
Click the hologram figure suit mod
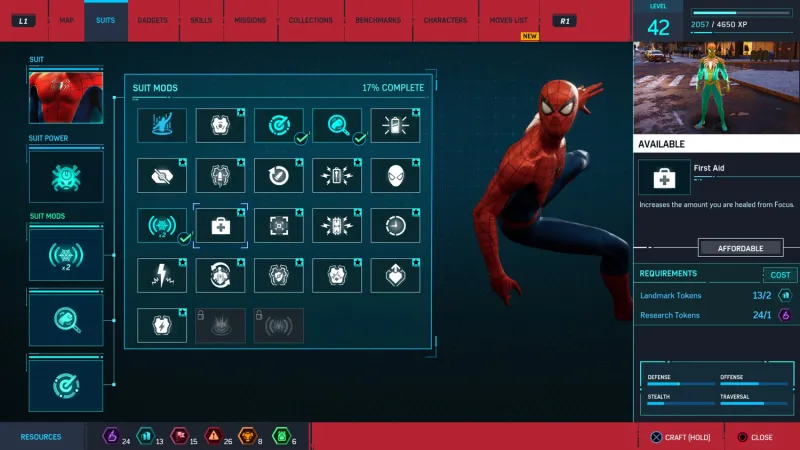tap(162, 126)
